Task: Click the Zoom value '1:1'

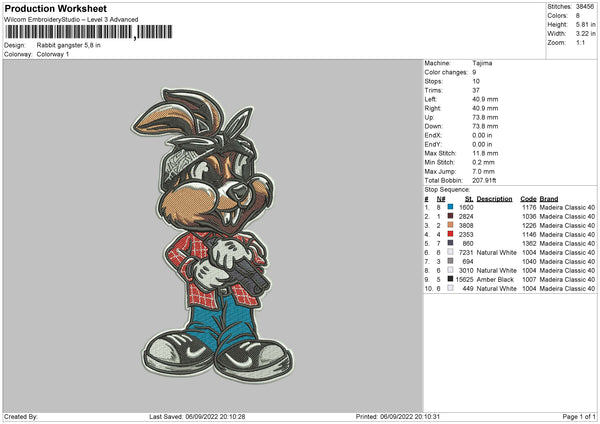Action: pyautogui.click(x=580, y=42)
